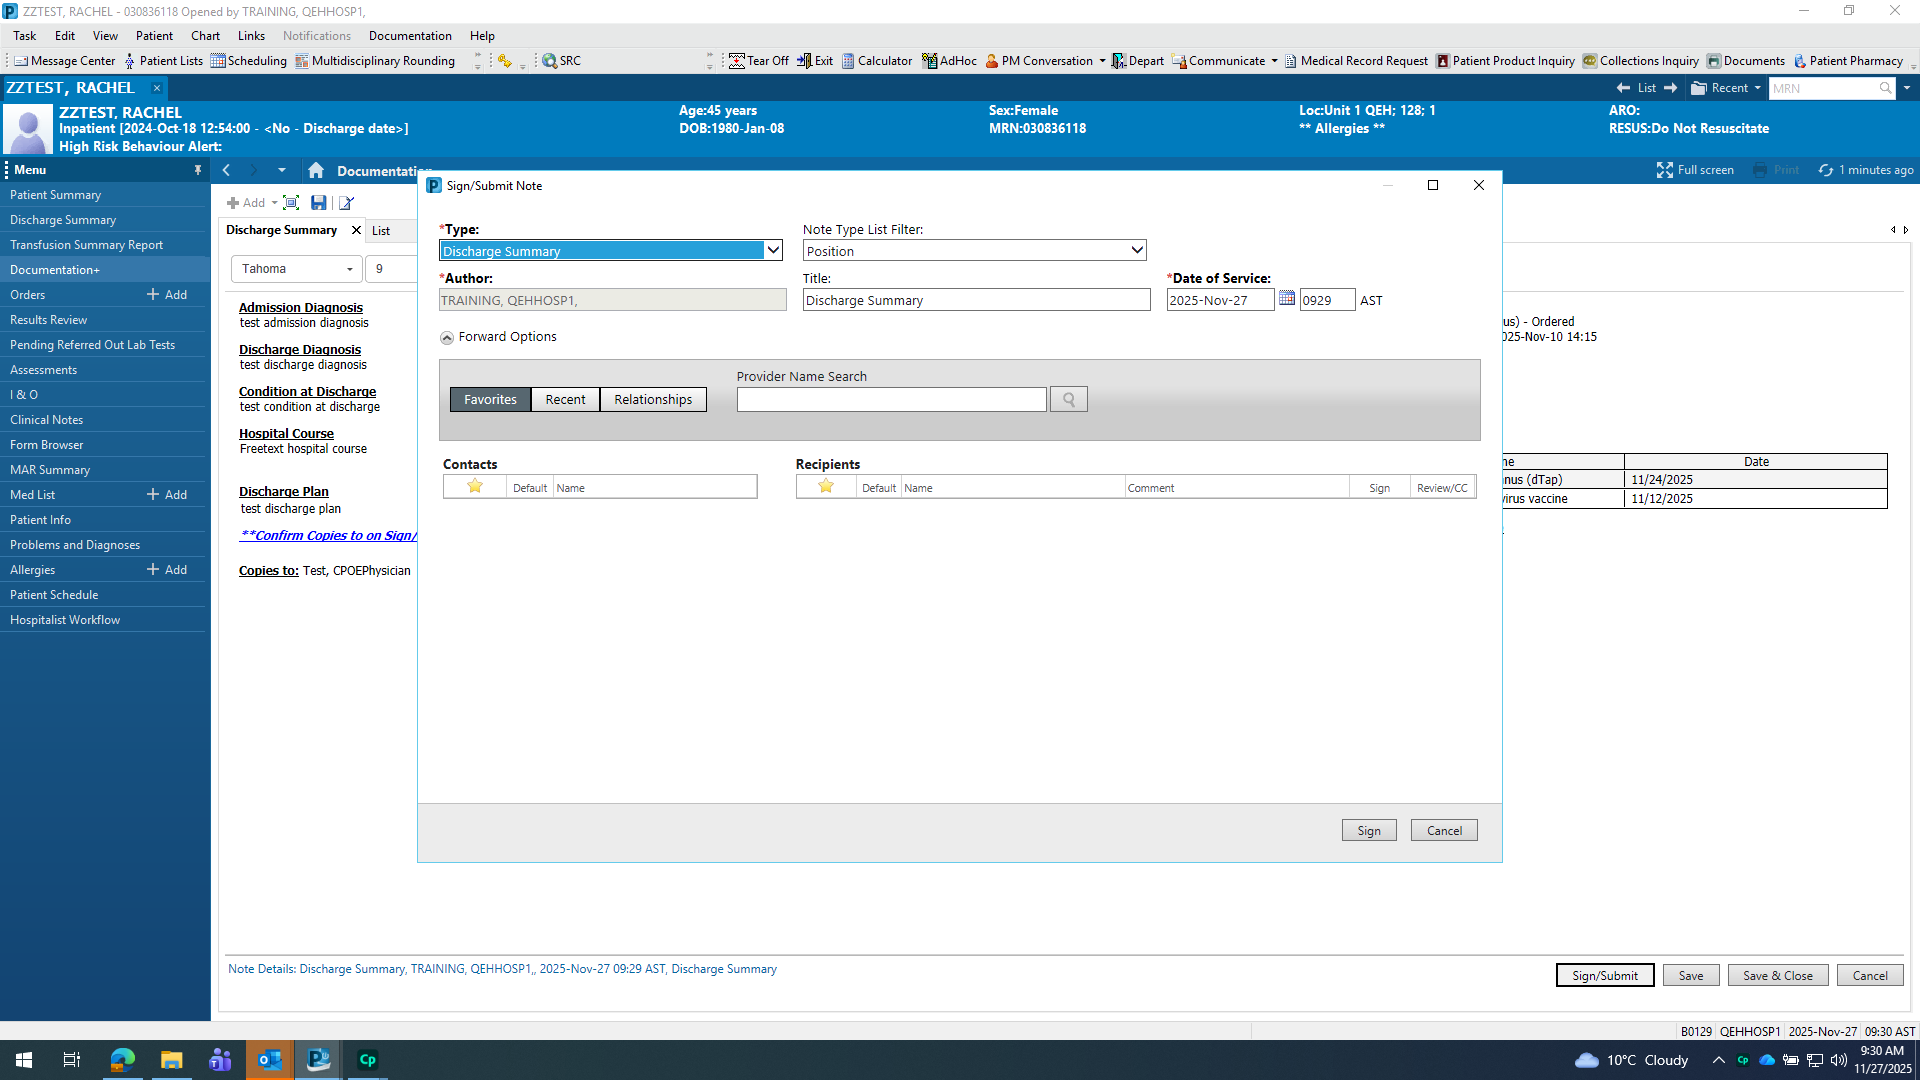Click the Sign button in dialog

pos(1368,831)
